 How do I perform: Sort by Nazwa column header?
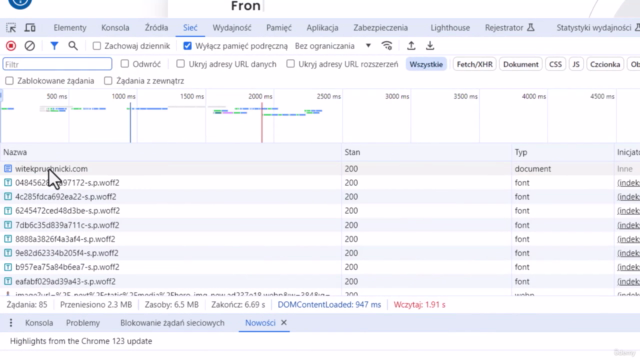(171, 152)
